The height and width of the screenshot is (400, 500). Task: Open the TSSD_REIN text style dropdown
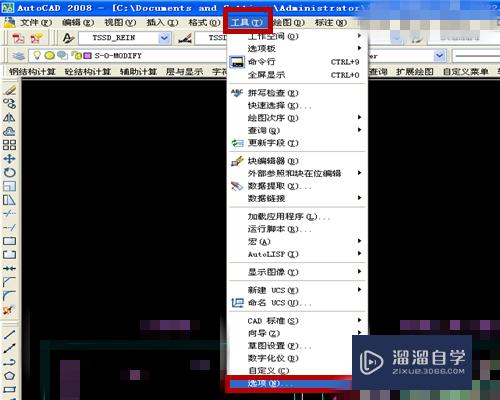(164, 38)
